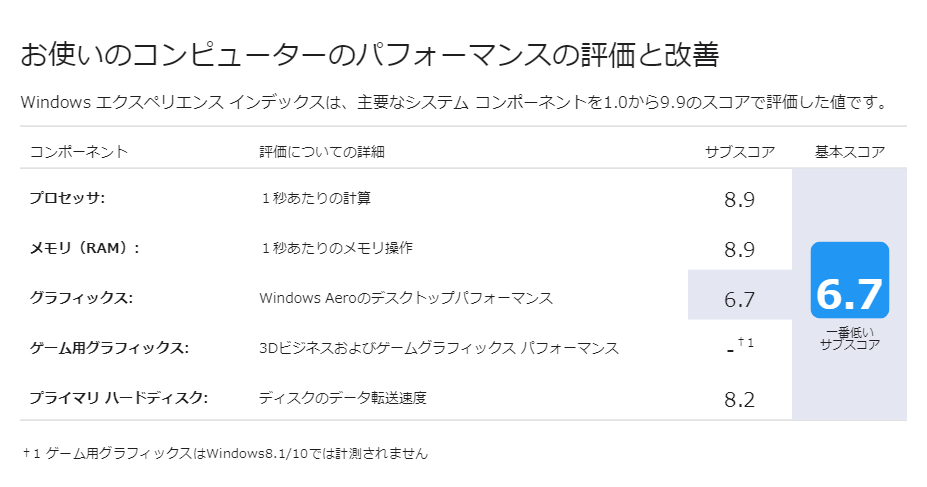Click the processor subscore 8.9

click(740, 200)
